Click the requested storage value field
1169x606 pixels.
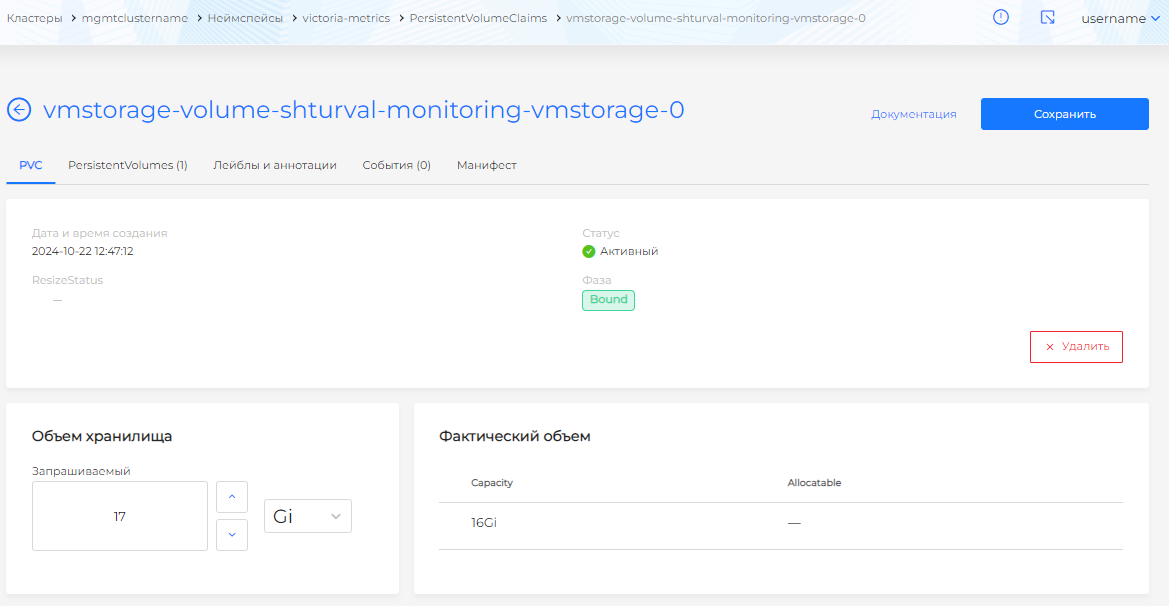[x=120, y=516]
